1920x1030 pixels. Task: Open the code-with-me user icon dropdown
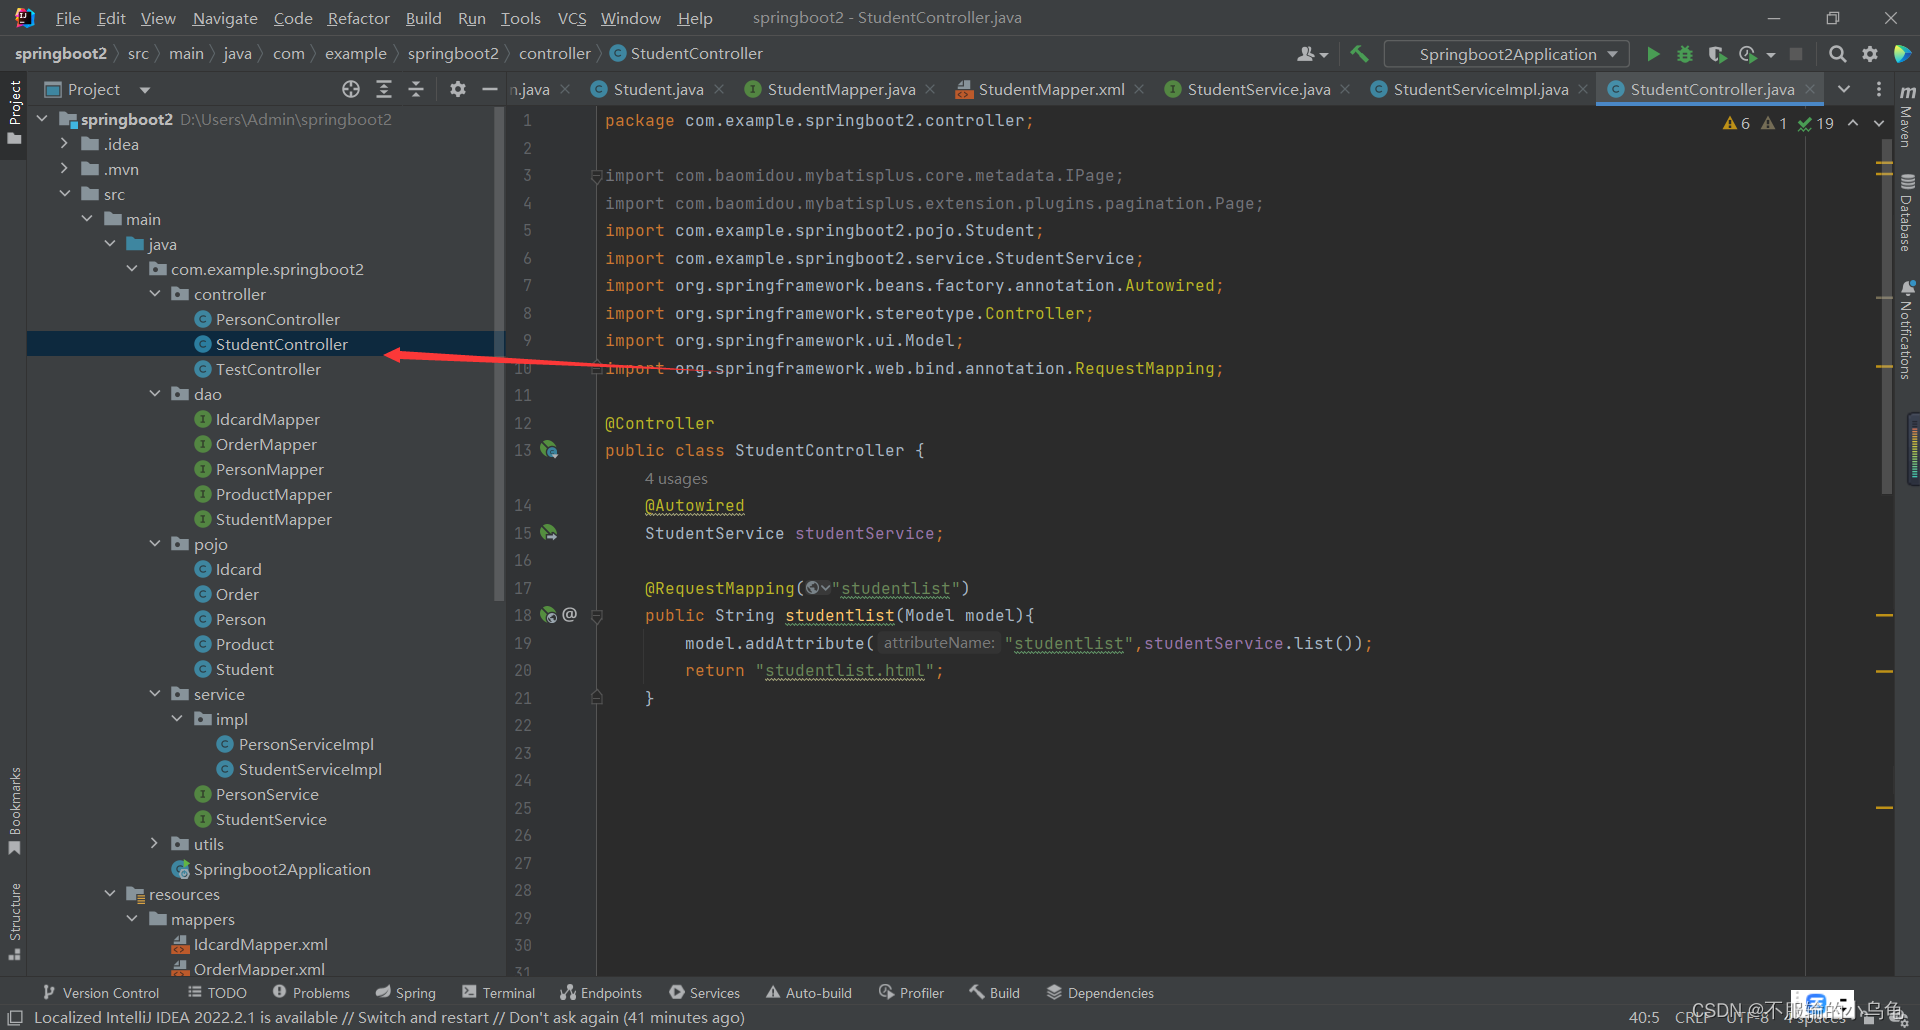[1312, 54]
